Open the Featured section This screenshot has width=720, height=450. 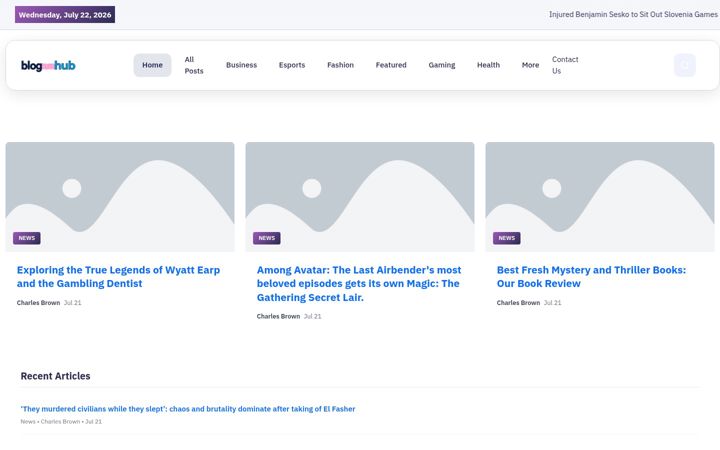pos(391,65)
